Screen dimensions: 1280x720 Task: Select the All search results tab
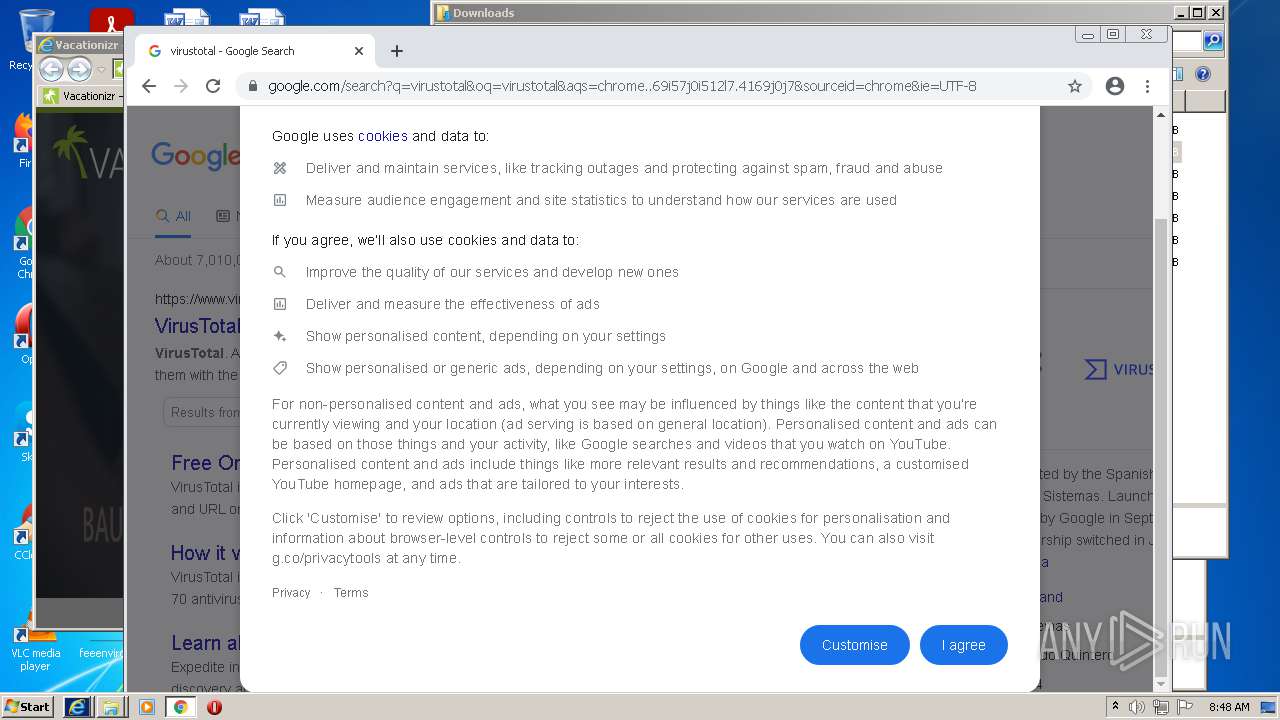[x=173, y=216]
